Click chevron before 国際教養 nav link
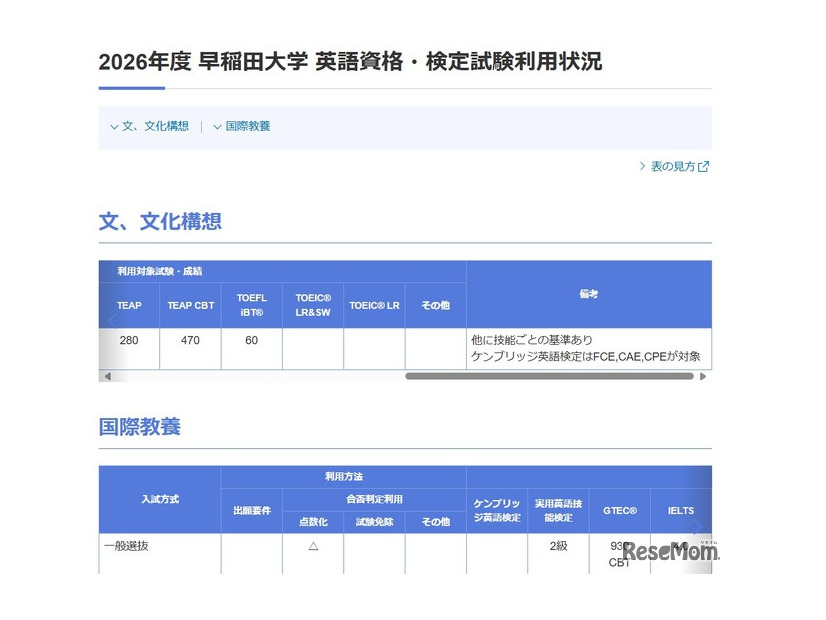This screenshot has height=620, width=826. pyautogui.click(x=217, y=127)
